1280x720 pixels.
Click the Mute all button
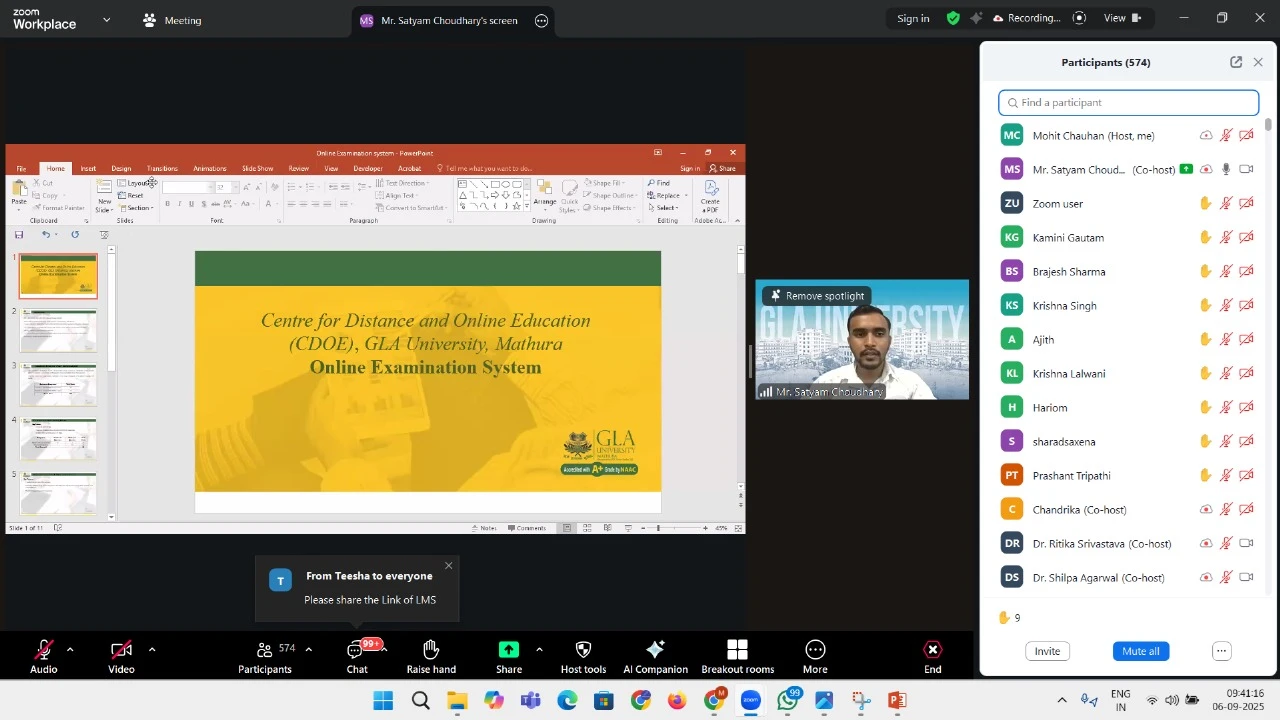click(x=1141, y=651)
